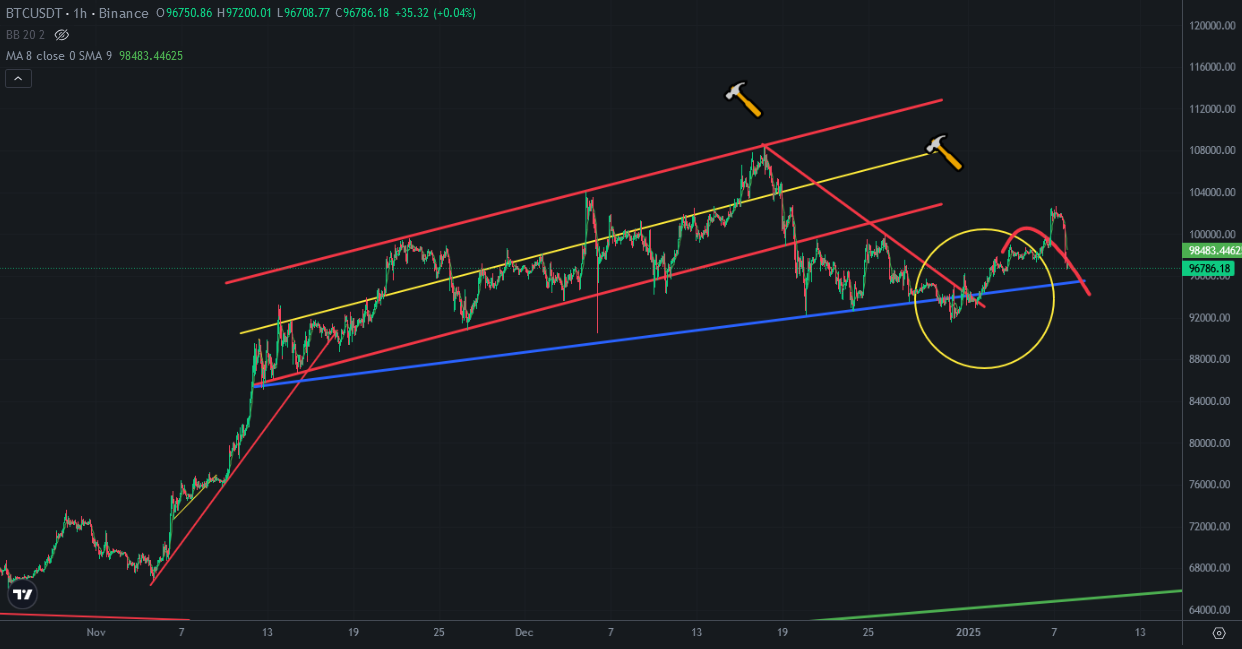Click the 112000.00 price axis label
The image size is (1242, 649).
(x=1212, y=109)
